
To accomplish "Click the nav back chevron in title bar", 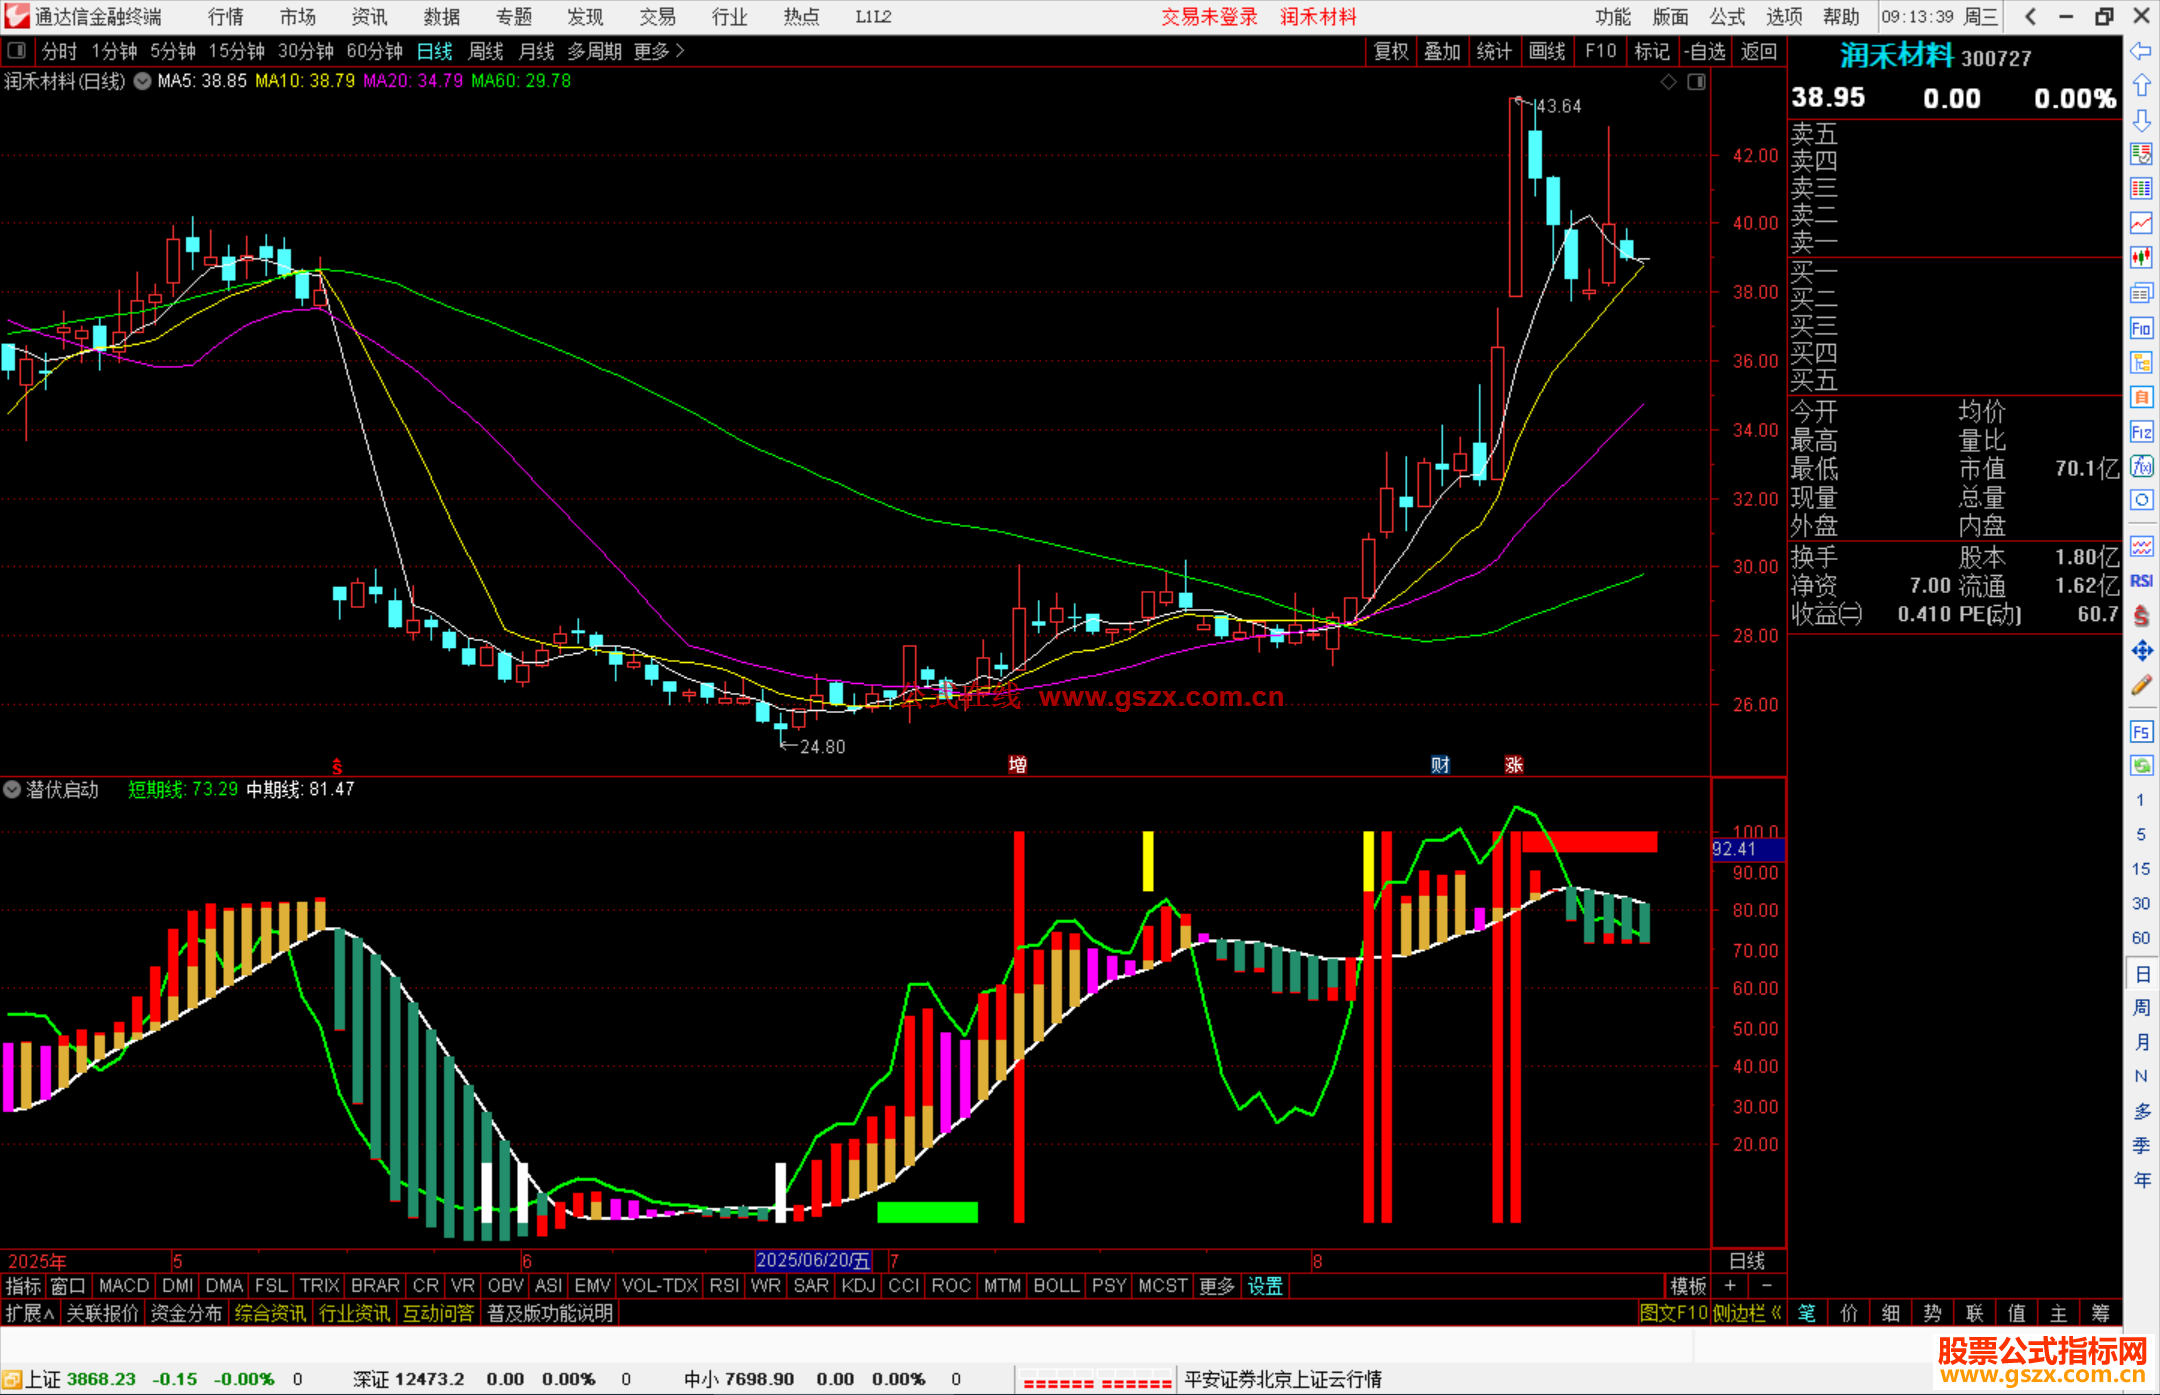I will (2030, 16).
